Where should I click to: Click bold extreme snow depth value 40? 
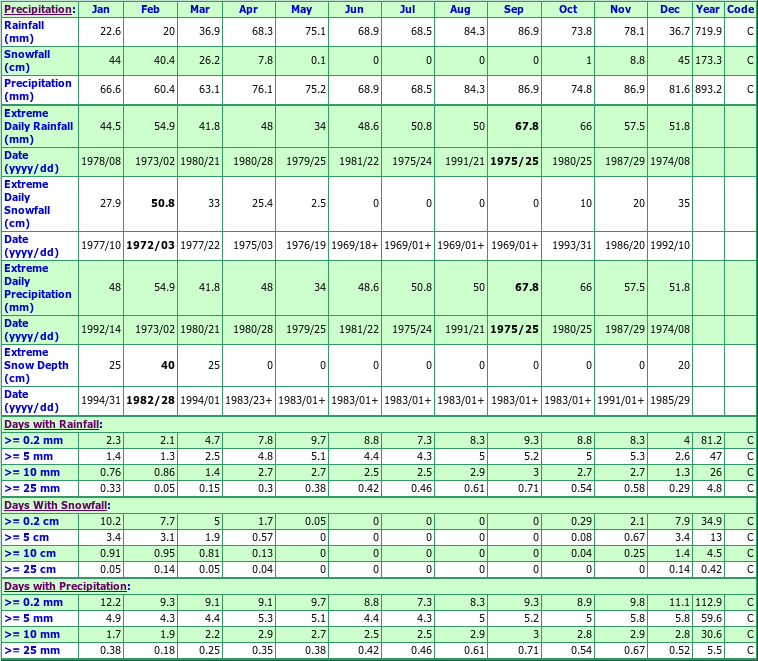pyautogui.click(x=168, y=365)
